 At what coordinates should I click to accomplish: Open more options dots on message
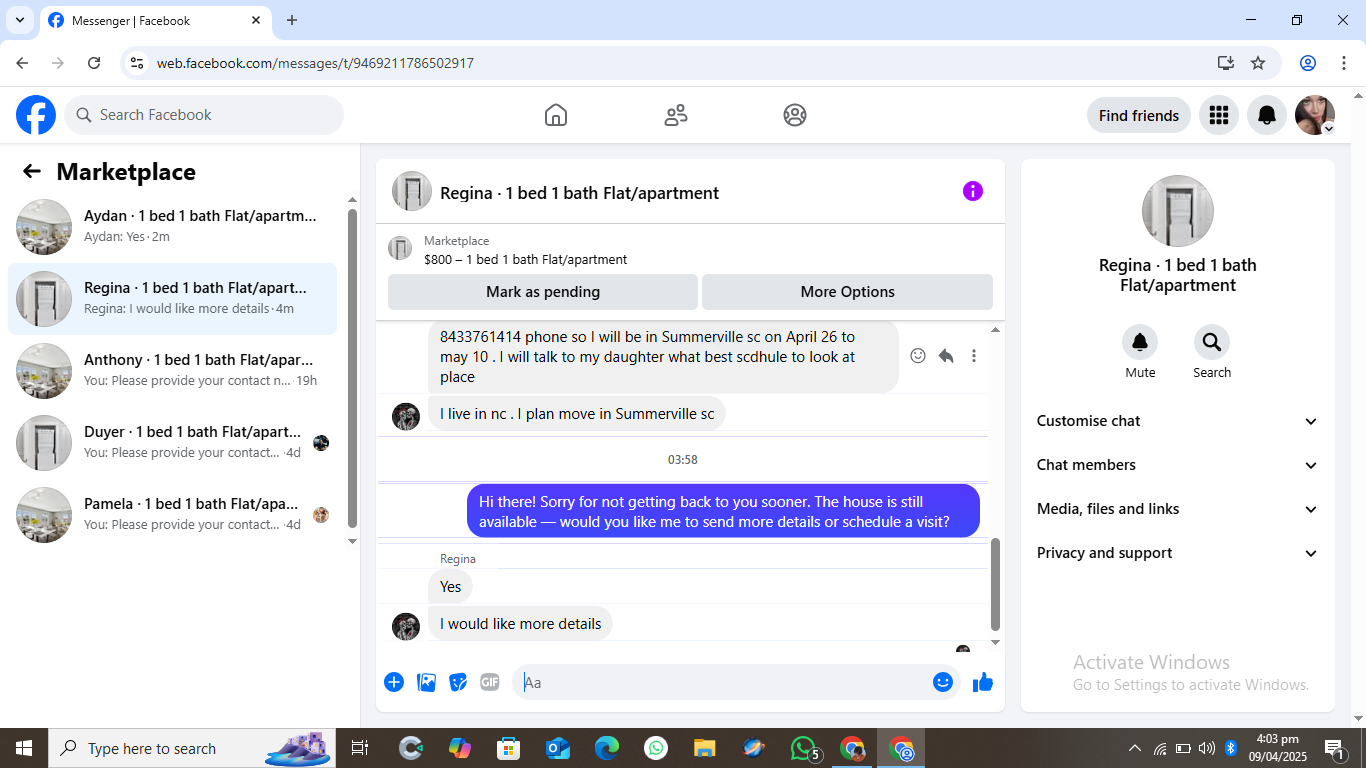pyautogui.click(x=974, y=356)
